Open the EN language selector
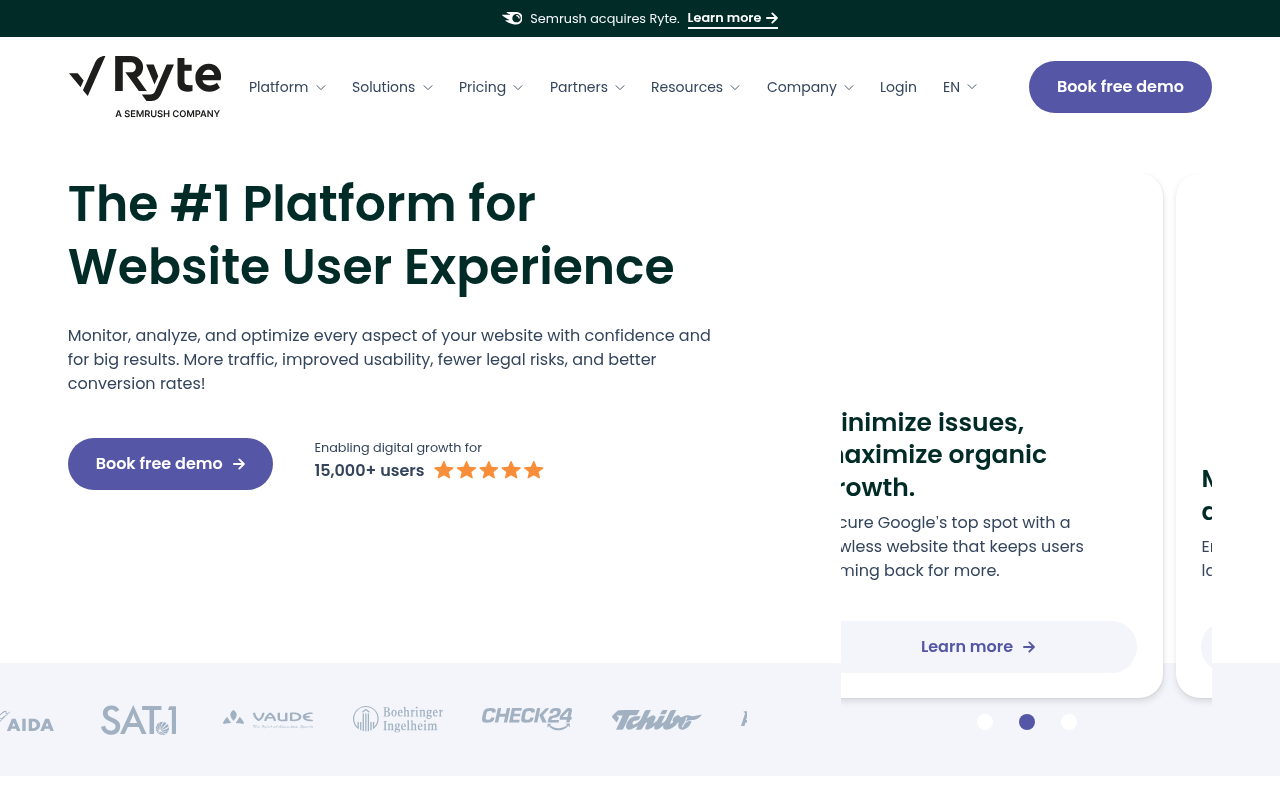Viewport: 1280px width, 800px height. pos(960,87)
